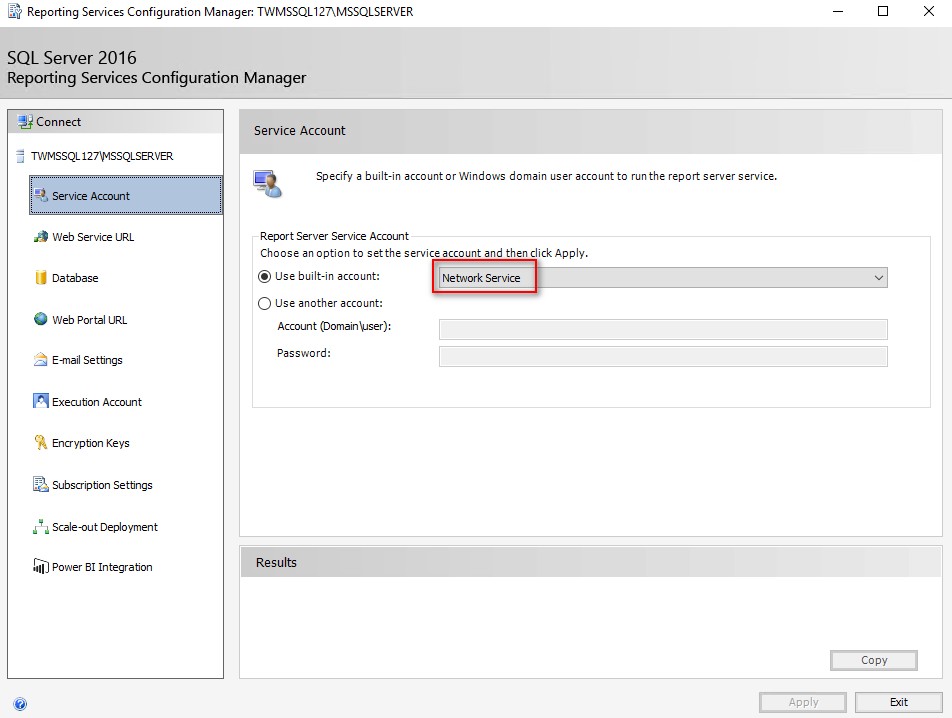The width and height of the screenshot is (952, 718).
Task: Click the Copy button in Results
Action: (874, 660)
